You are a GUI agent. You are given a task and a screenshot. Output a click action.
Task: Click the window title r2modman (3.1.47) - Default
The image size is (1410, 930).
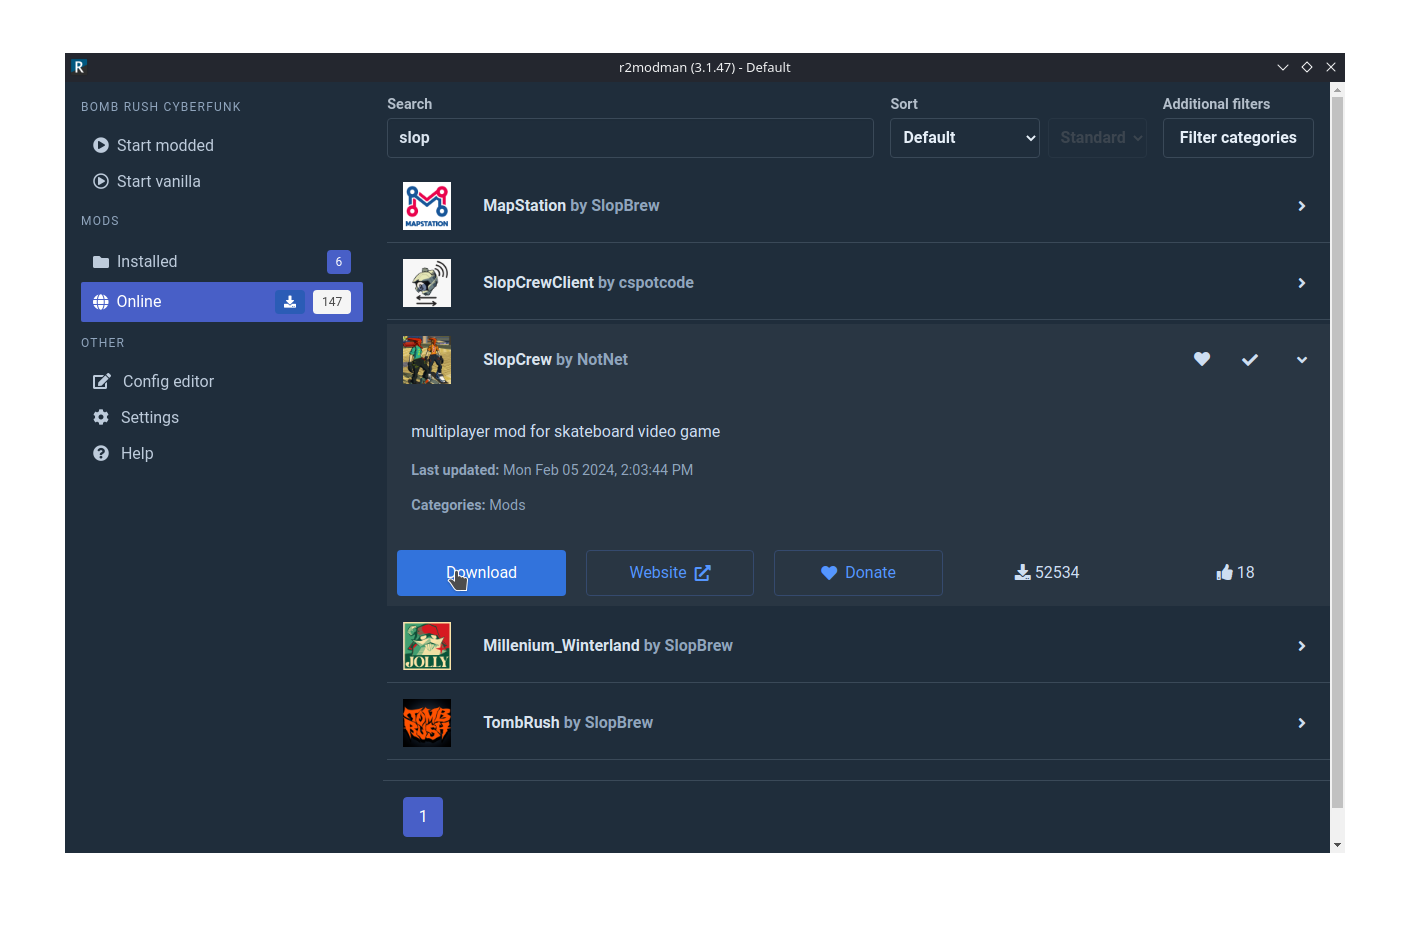(x=705, y=67)
